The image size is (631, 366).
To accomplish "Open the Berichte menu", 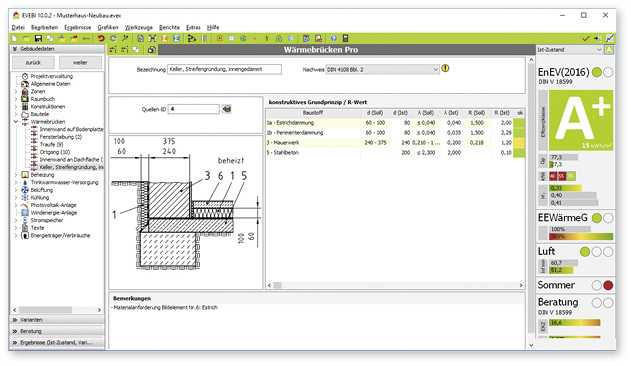I will pyautogui.click(x=169, y=27).
